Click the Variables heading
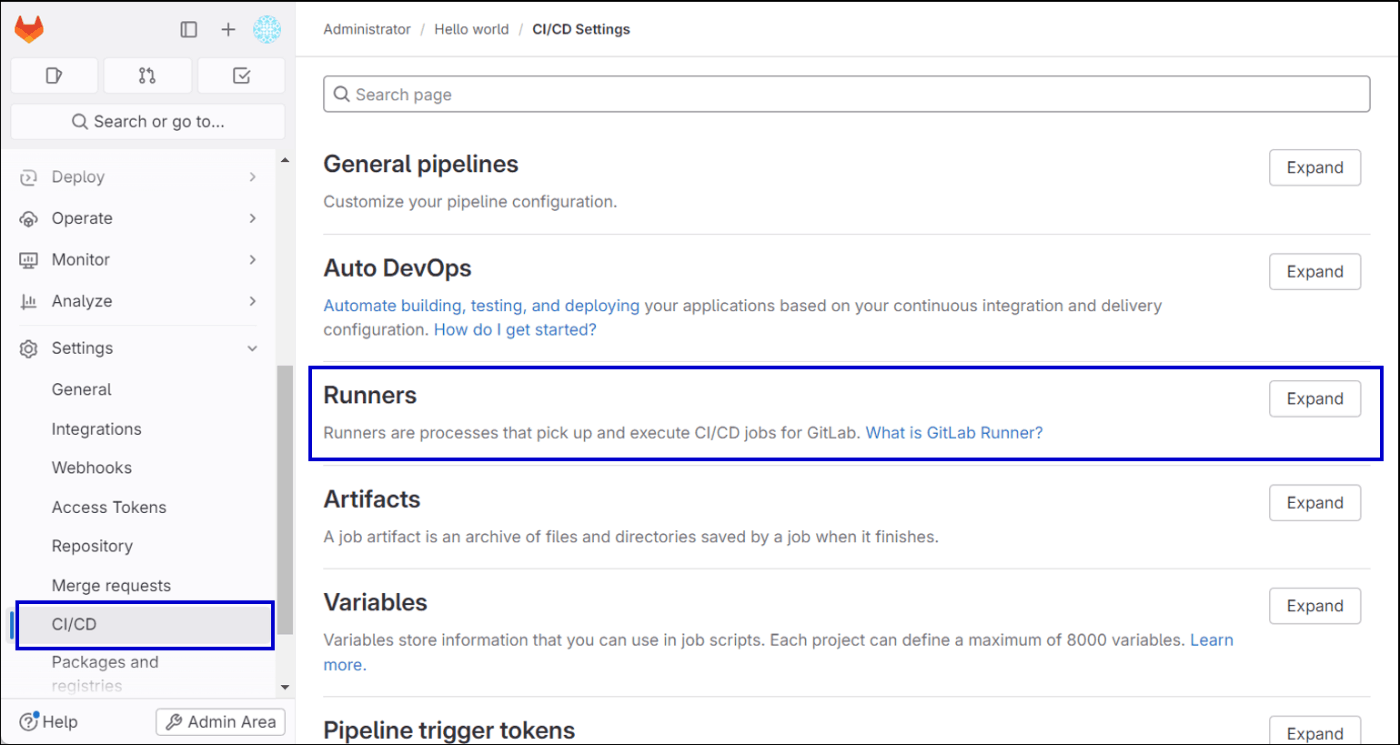The height and width of the screenshot is (745, 1400). tap(375, 603)
